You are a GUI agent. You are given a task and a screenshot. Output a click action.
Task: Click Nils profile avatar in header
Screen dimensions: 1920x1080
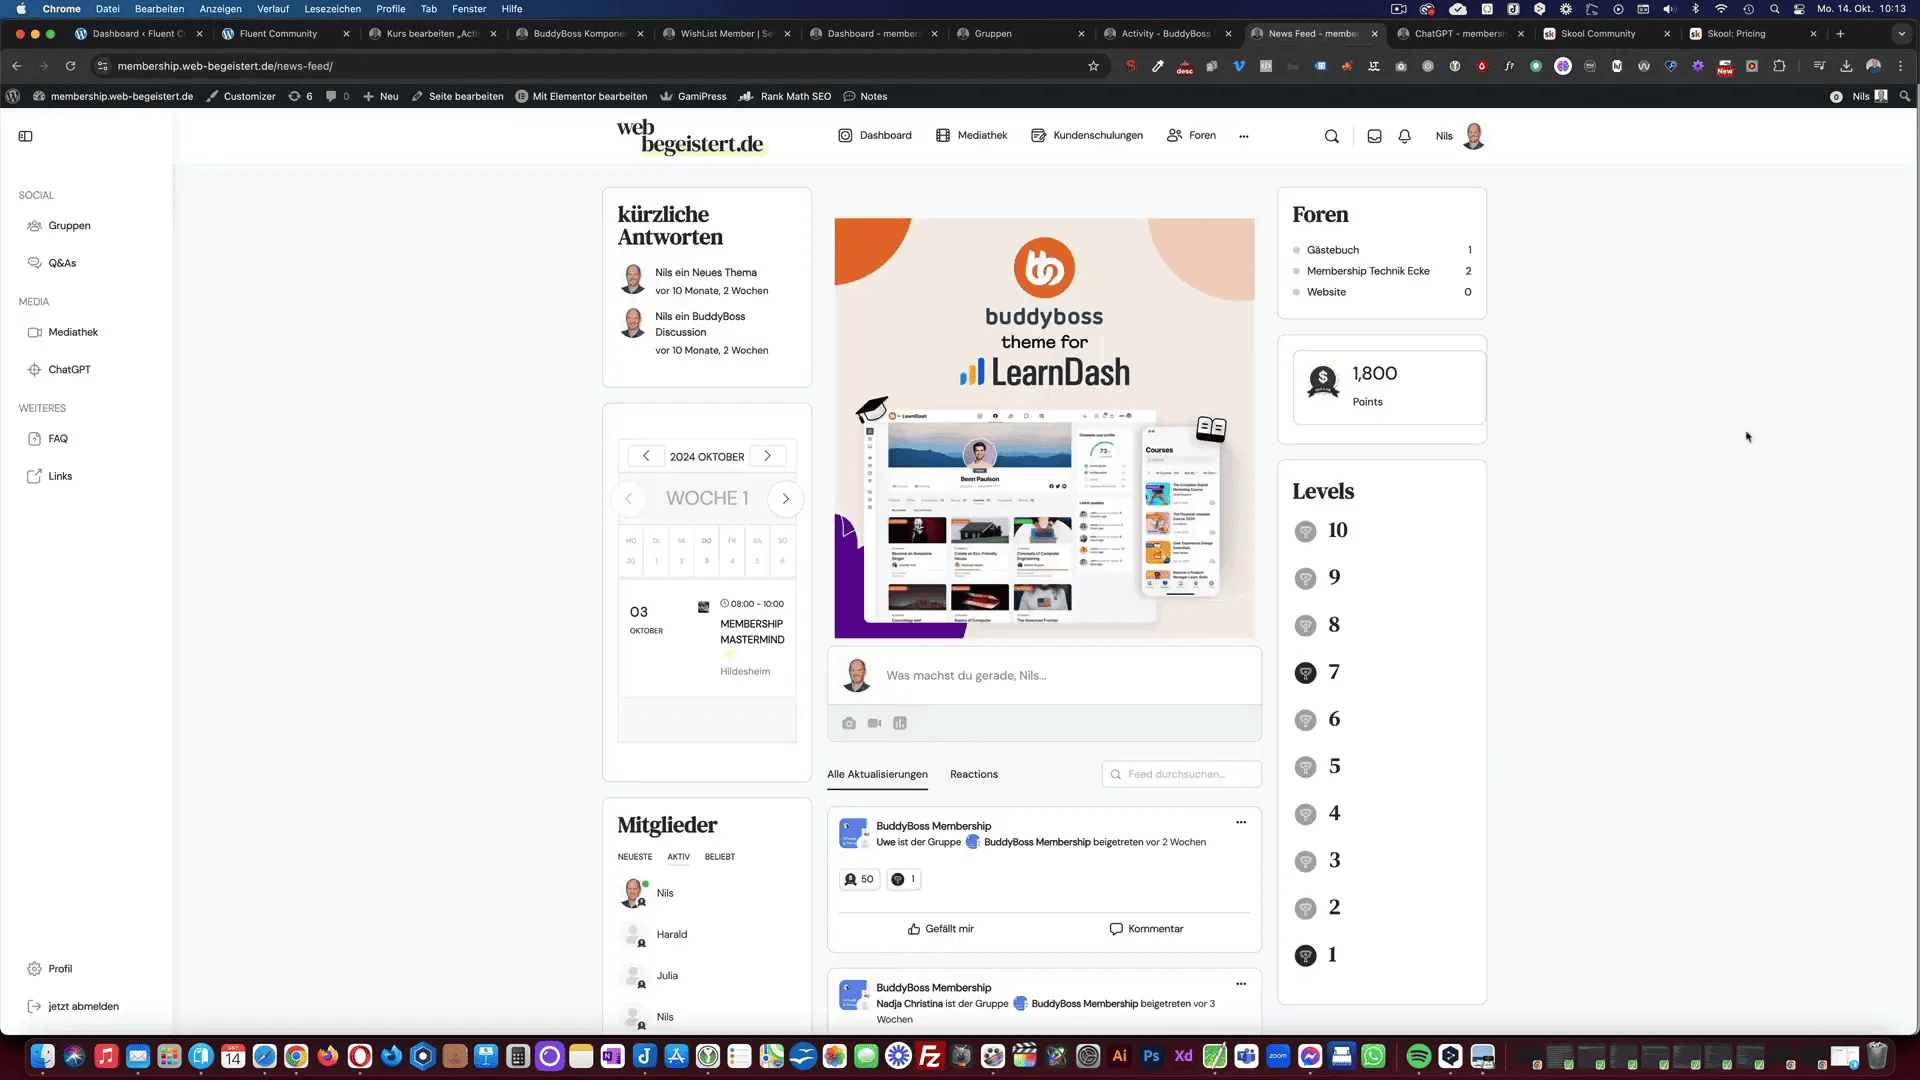point(1474,136)
